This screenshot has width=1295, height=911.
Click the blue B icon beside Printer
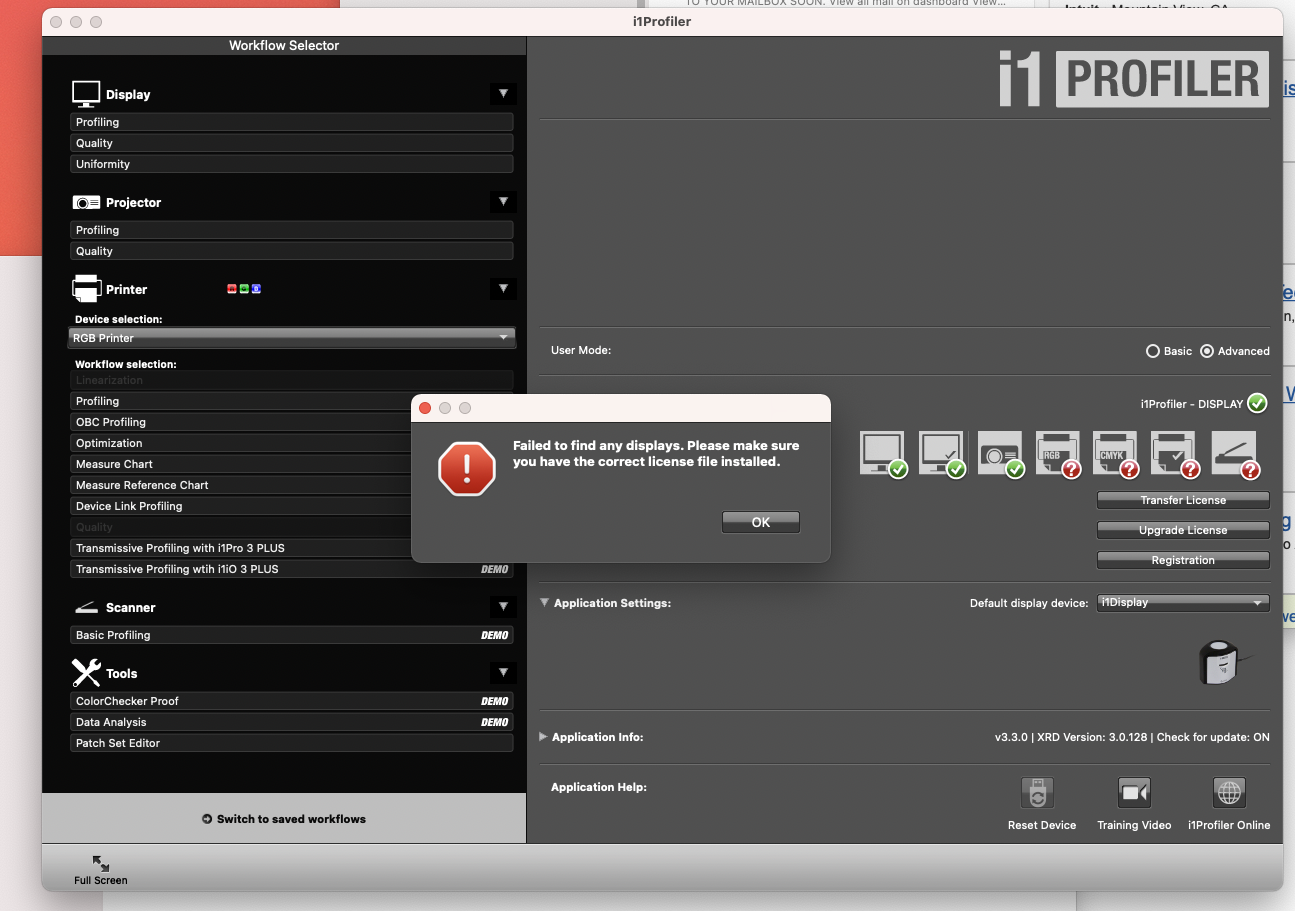[256, 289]
